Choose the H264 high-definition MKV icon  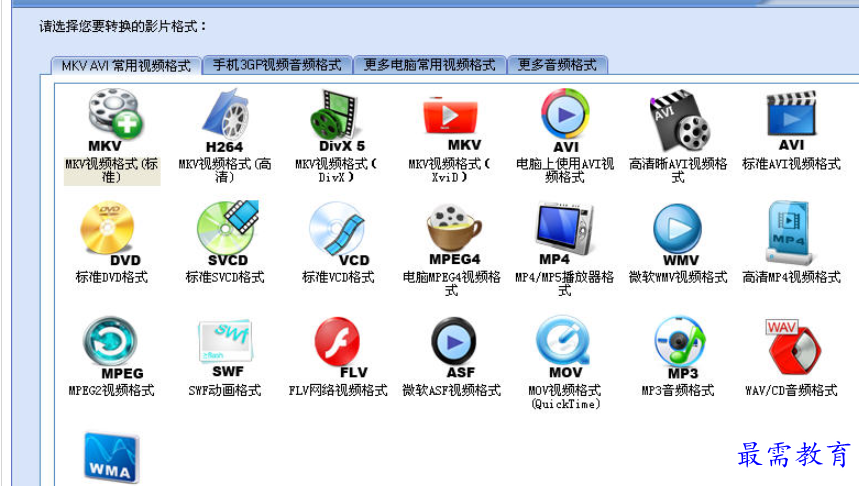pyautogui.click(x=226, y=121)
